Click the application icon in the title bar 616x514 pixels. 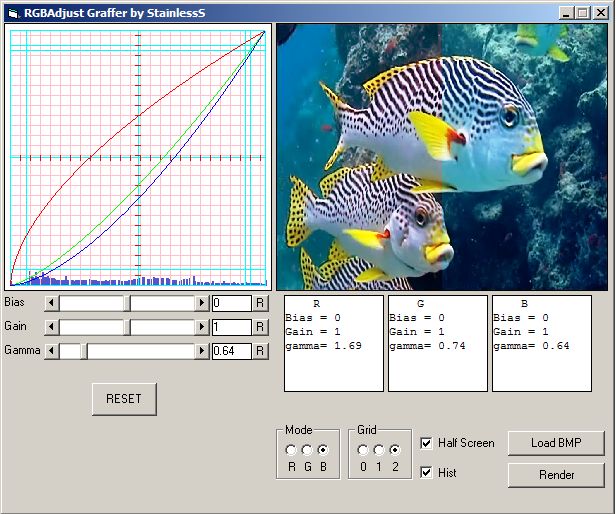(13, 13)
